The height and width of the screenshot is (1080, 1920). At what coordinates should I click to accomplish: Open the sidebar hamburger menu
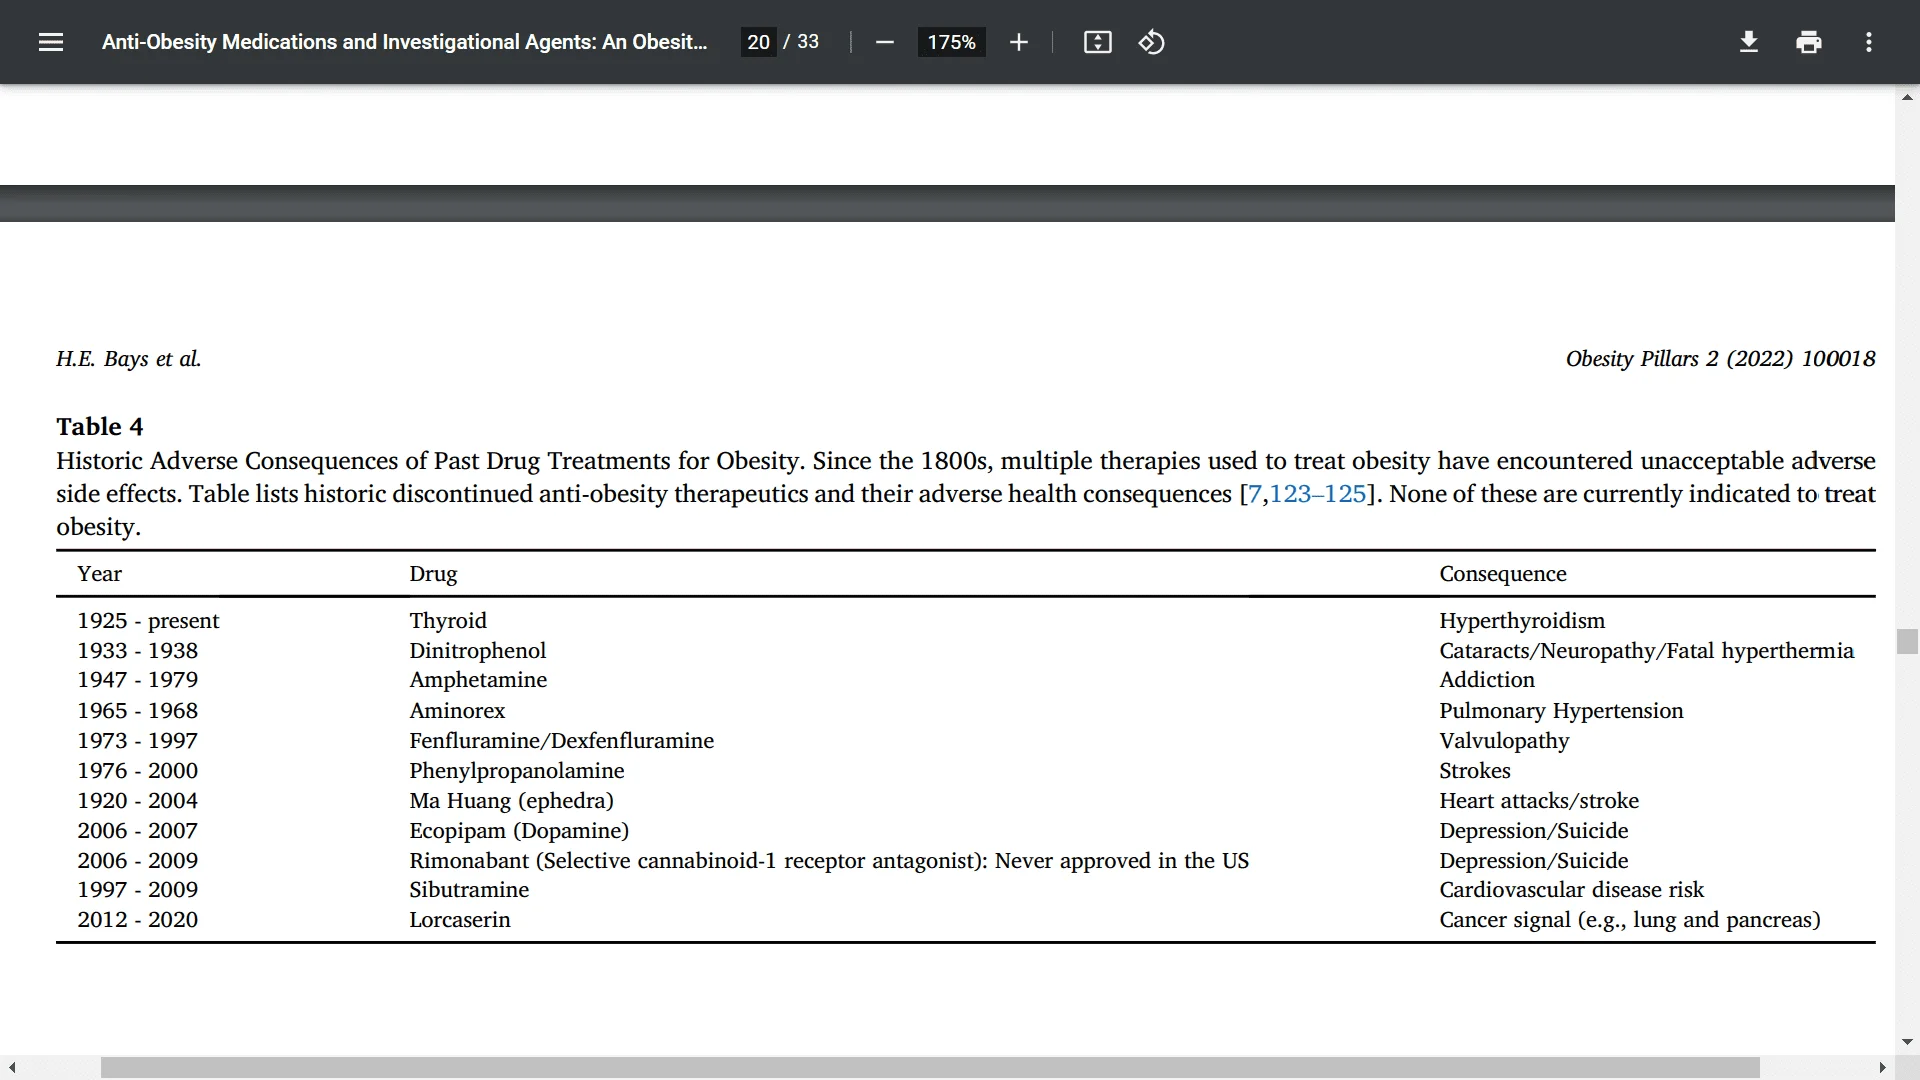tap(51, 42)
